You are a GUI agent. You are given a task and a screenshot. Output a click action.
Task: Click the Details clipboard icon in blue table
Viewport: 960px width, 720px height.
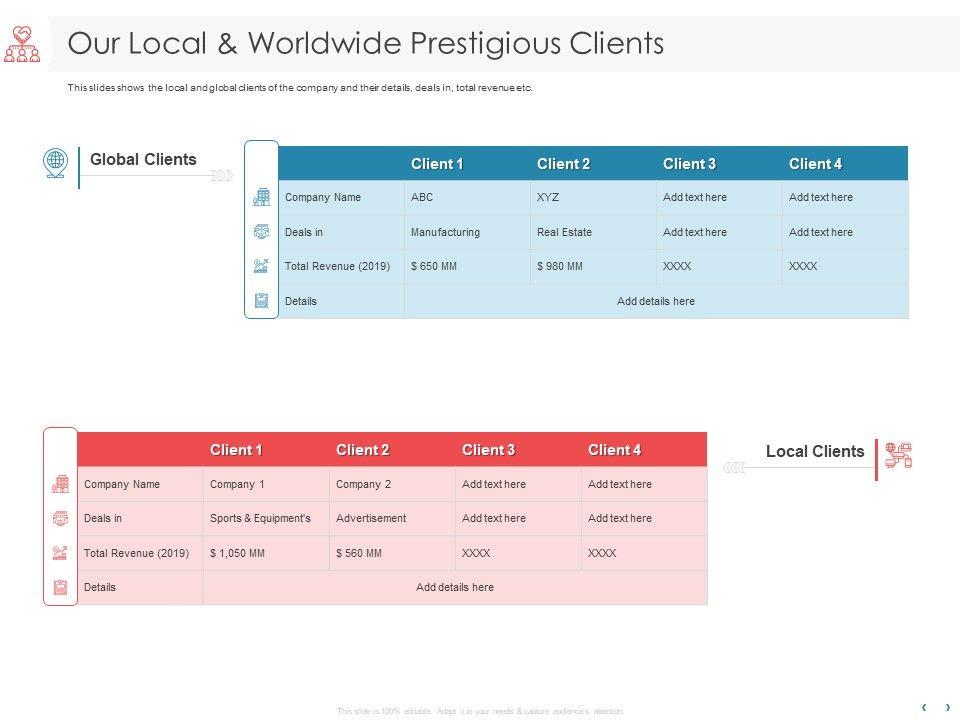(x=261, y=301)
